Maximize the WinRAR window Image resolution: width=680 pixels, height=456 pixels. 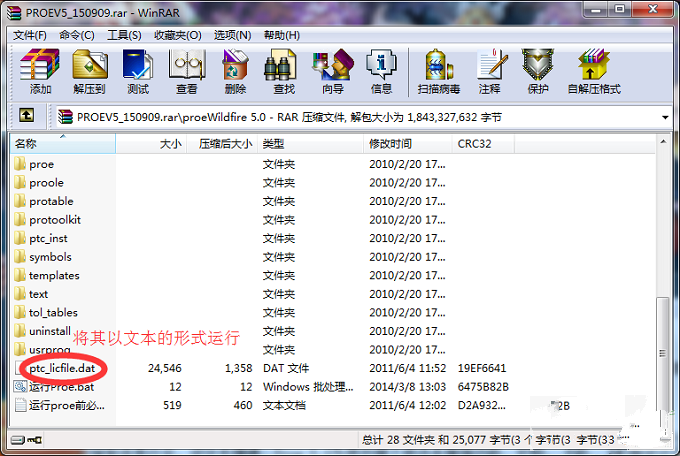pos(620,10)
